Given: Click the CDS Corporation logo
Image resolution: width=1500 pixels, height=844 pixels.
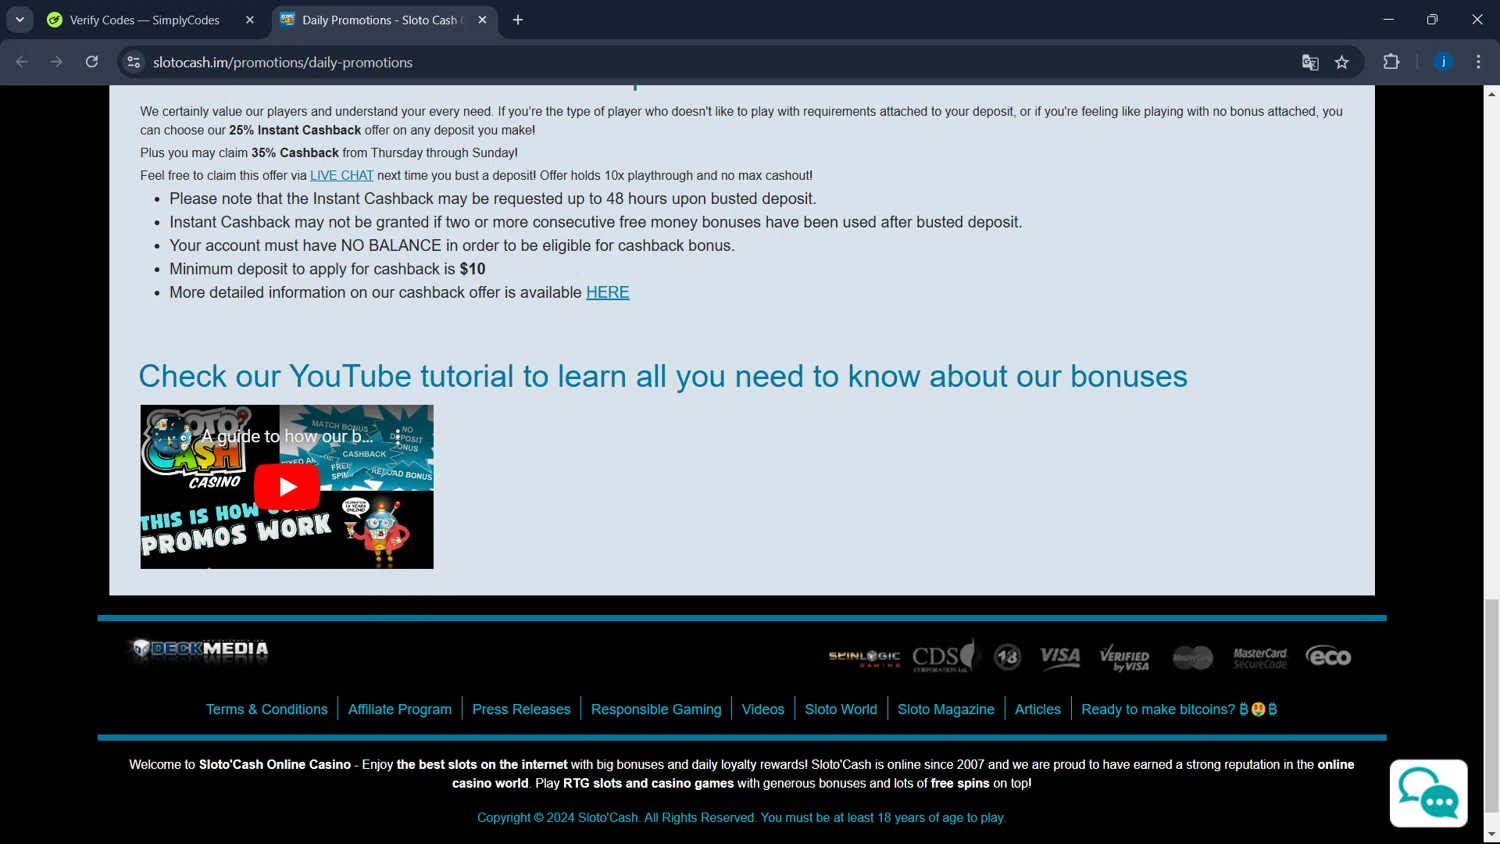Looking at the screenshot, I should pyautogui.click(x=943, y=656).
